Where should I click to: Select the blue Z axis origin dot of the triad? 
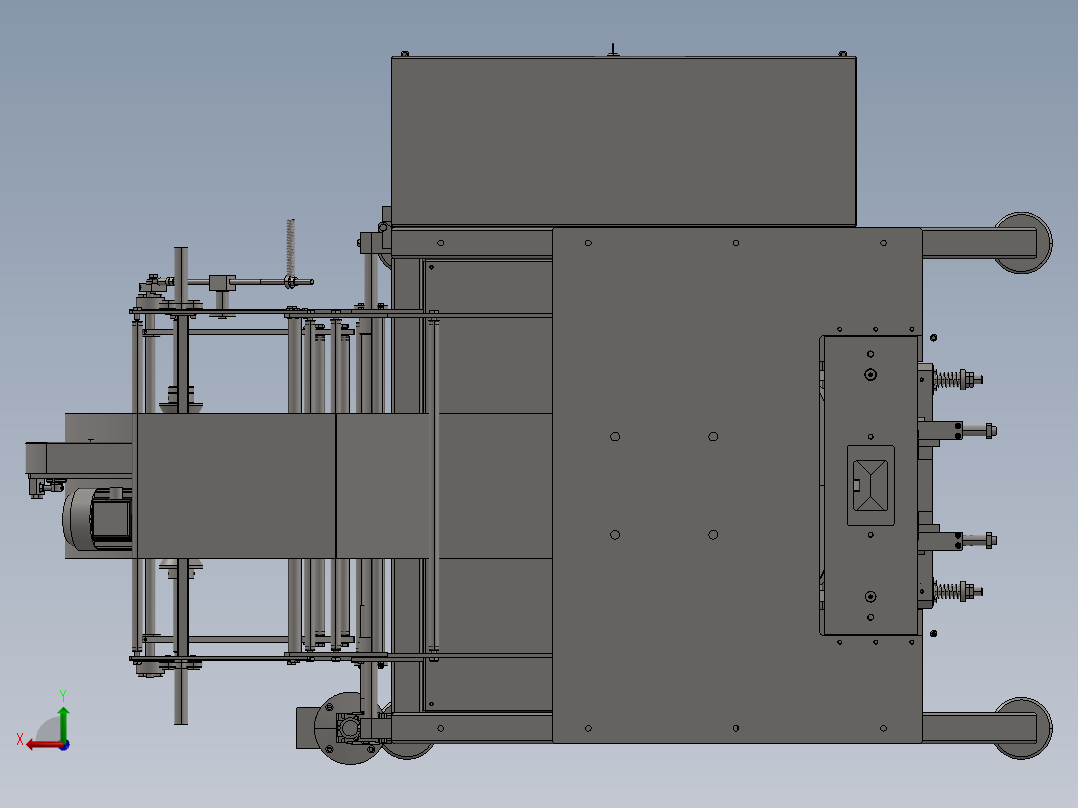[64, 745]
